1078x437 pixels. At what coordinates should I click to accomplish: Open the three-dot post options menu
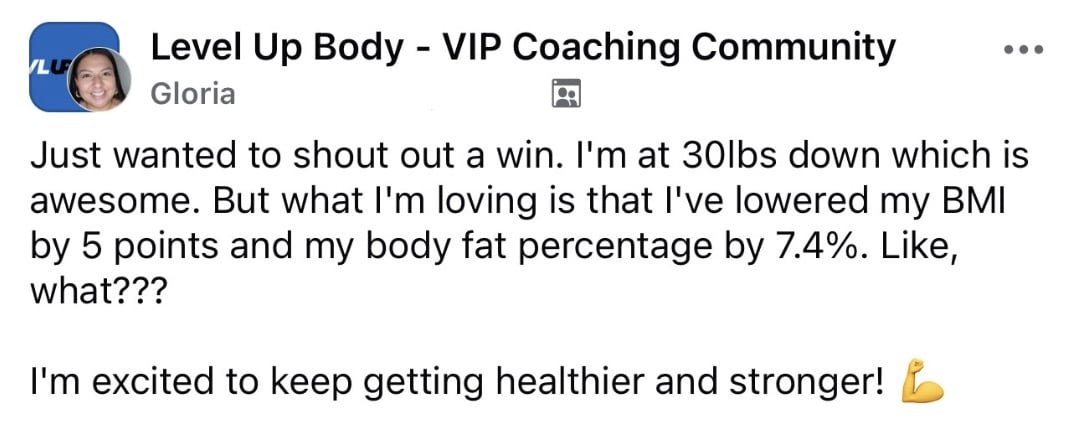click(1025, 48)
